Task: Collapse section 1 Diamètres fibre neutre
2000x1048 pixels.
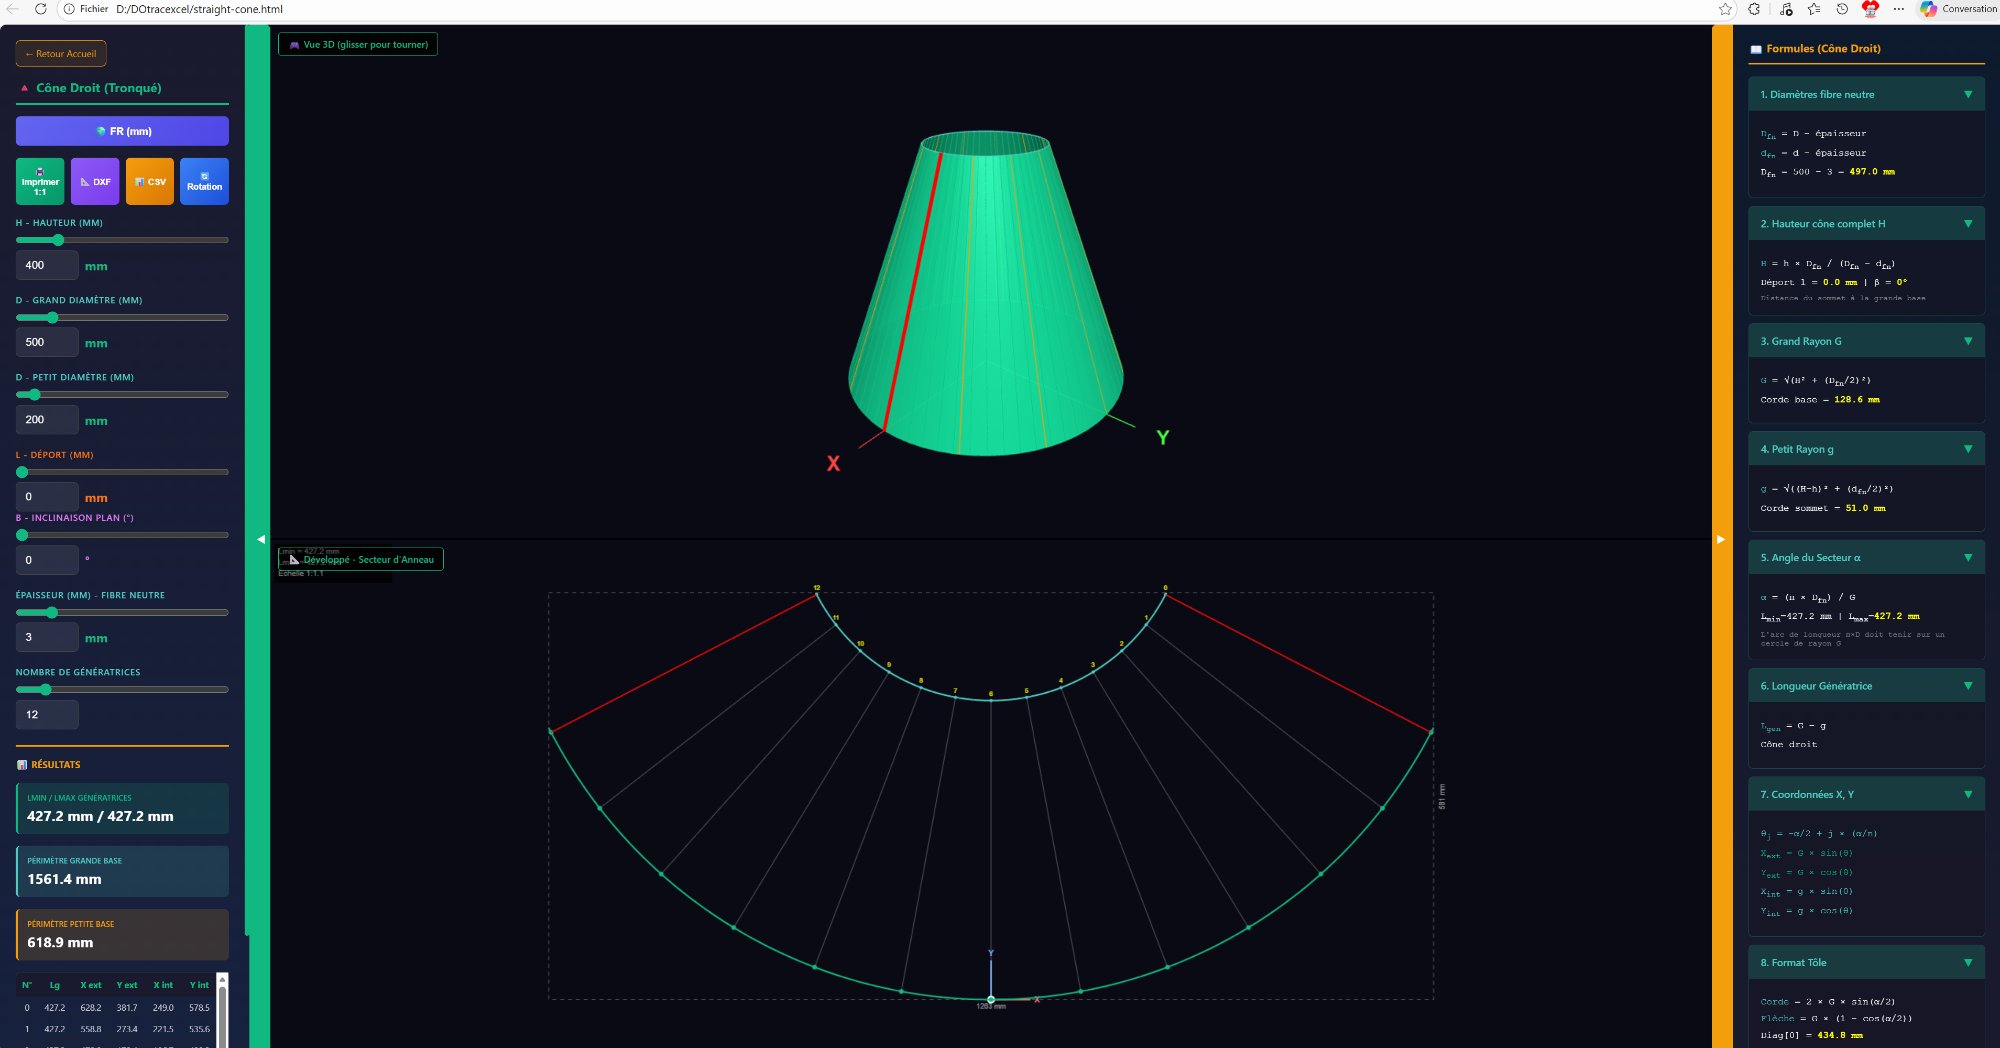Action: click(x=1968, y=93)
